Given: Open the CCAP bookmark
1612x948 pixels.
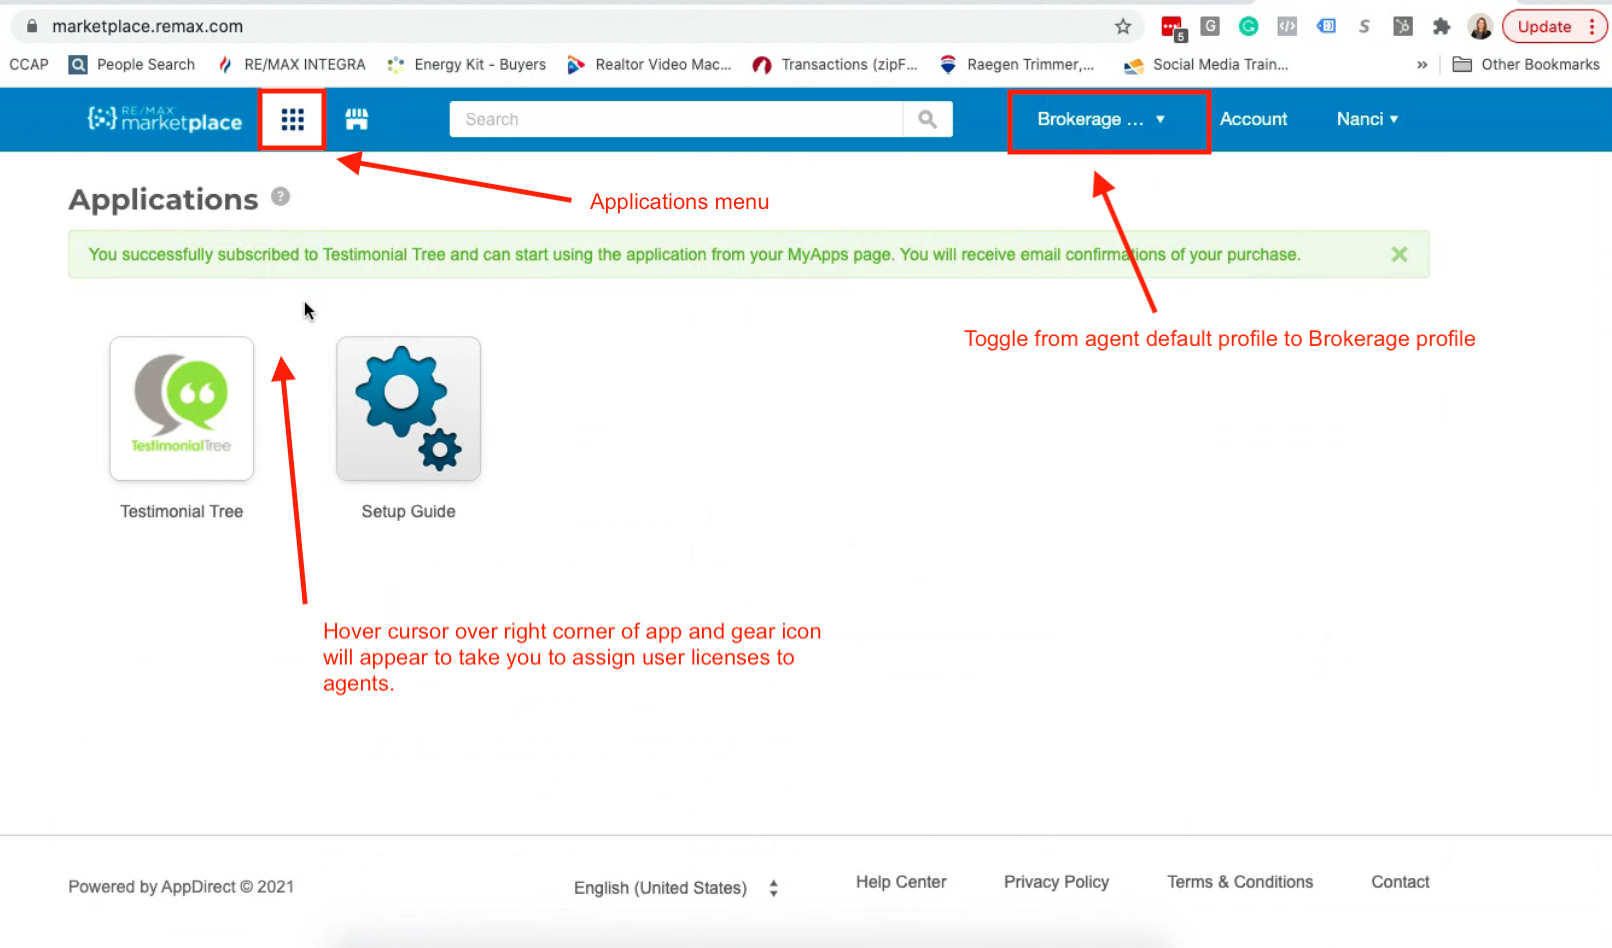Looking at the screenshot, I should click(x=29, y=65).
